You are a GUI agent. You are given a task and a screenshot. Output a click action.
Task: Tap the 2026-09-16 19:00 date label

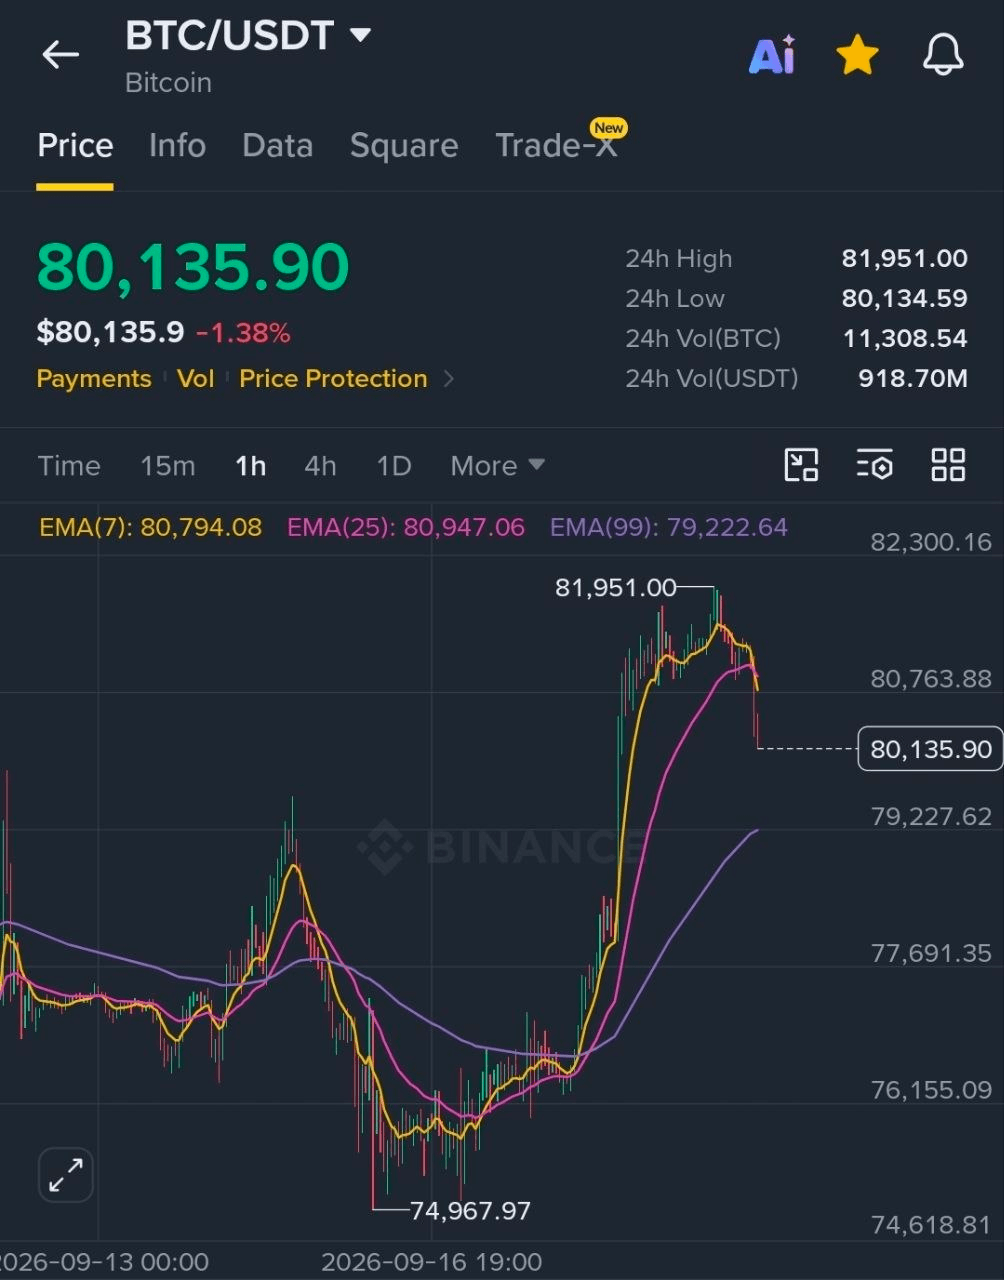(x=431, y=1262)
